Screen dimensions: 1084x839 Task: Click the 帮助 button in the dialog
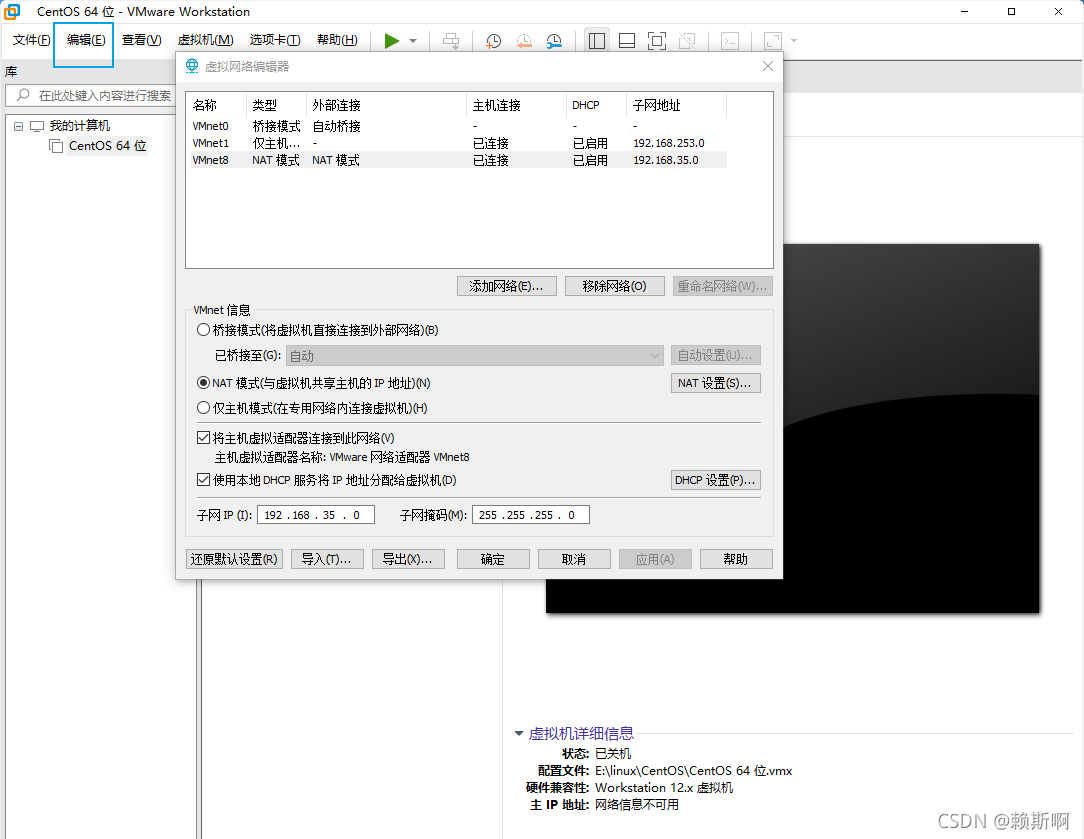[736, 559]
